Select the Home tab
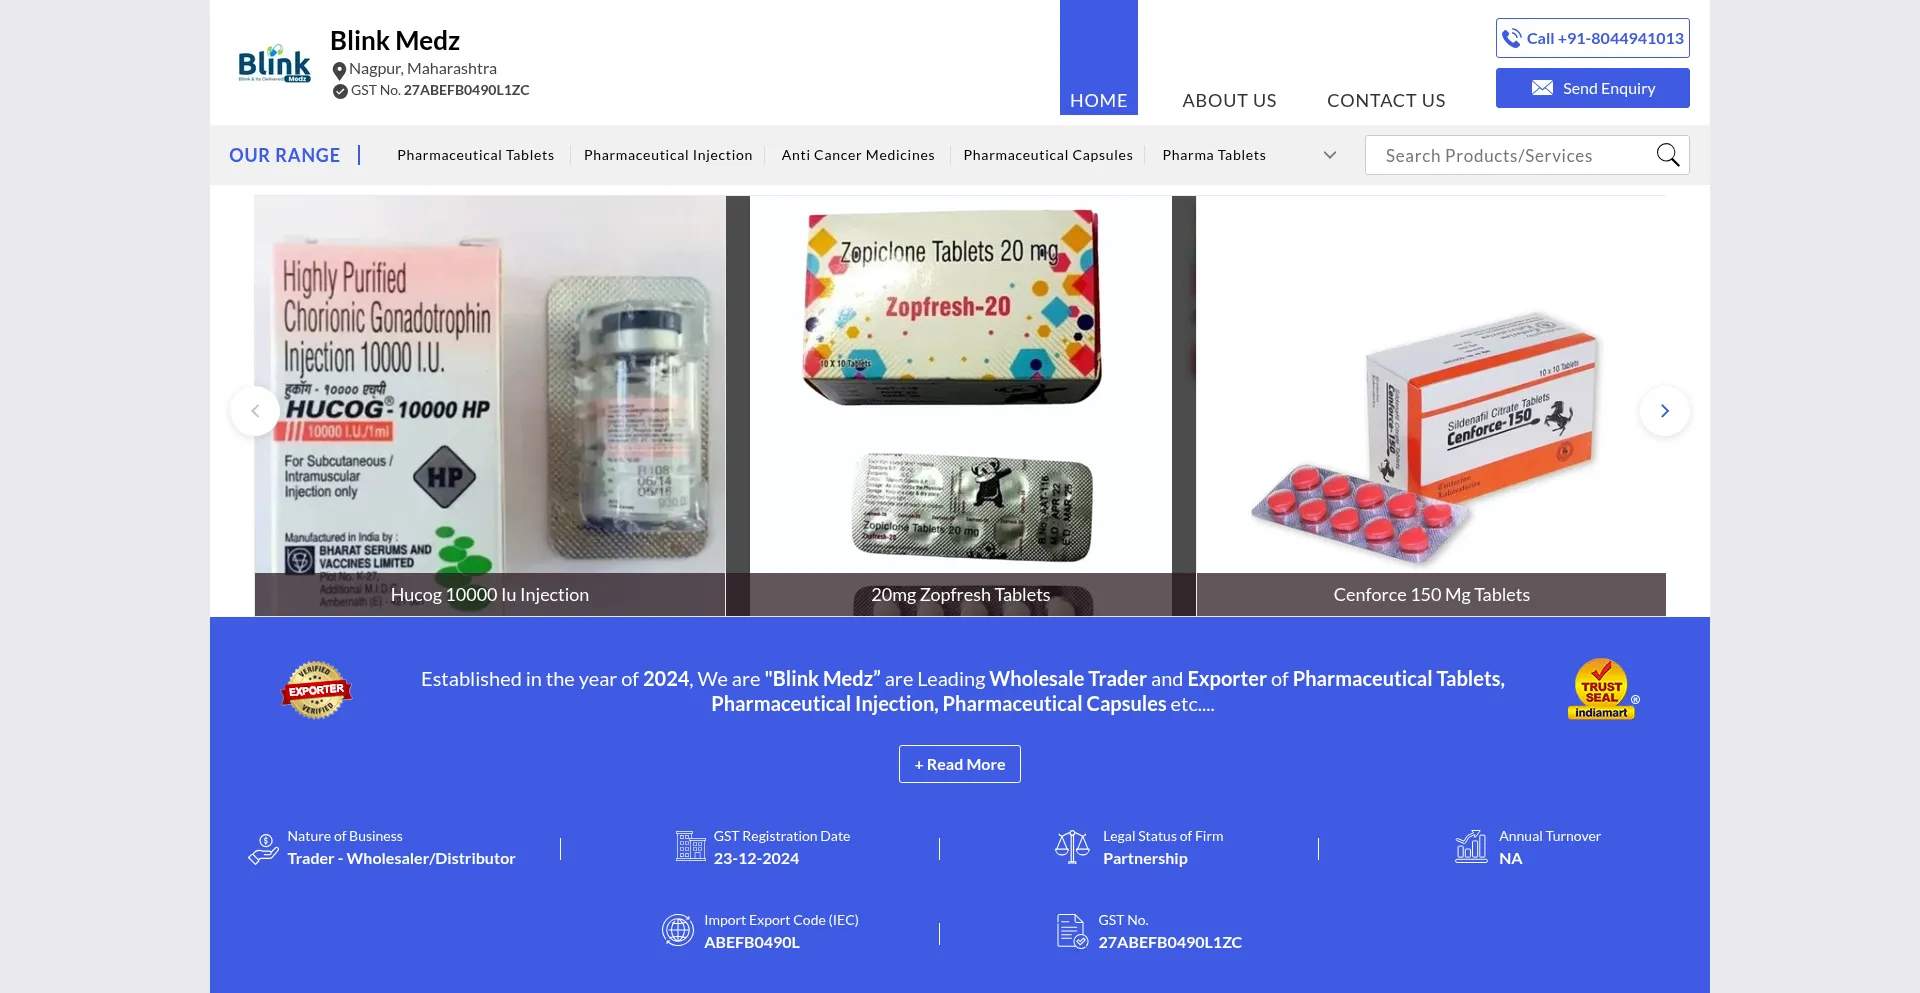This screenshot has height=993, width=1920. [1099, 58]
